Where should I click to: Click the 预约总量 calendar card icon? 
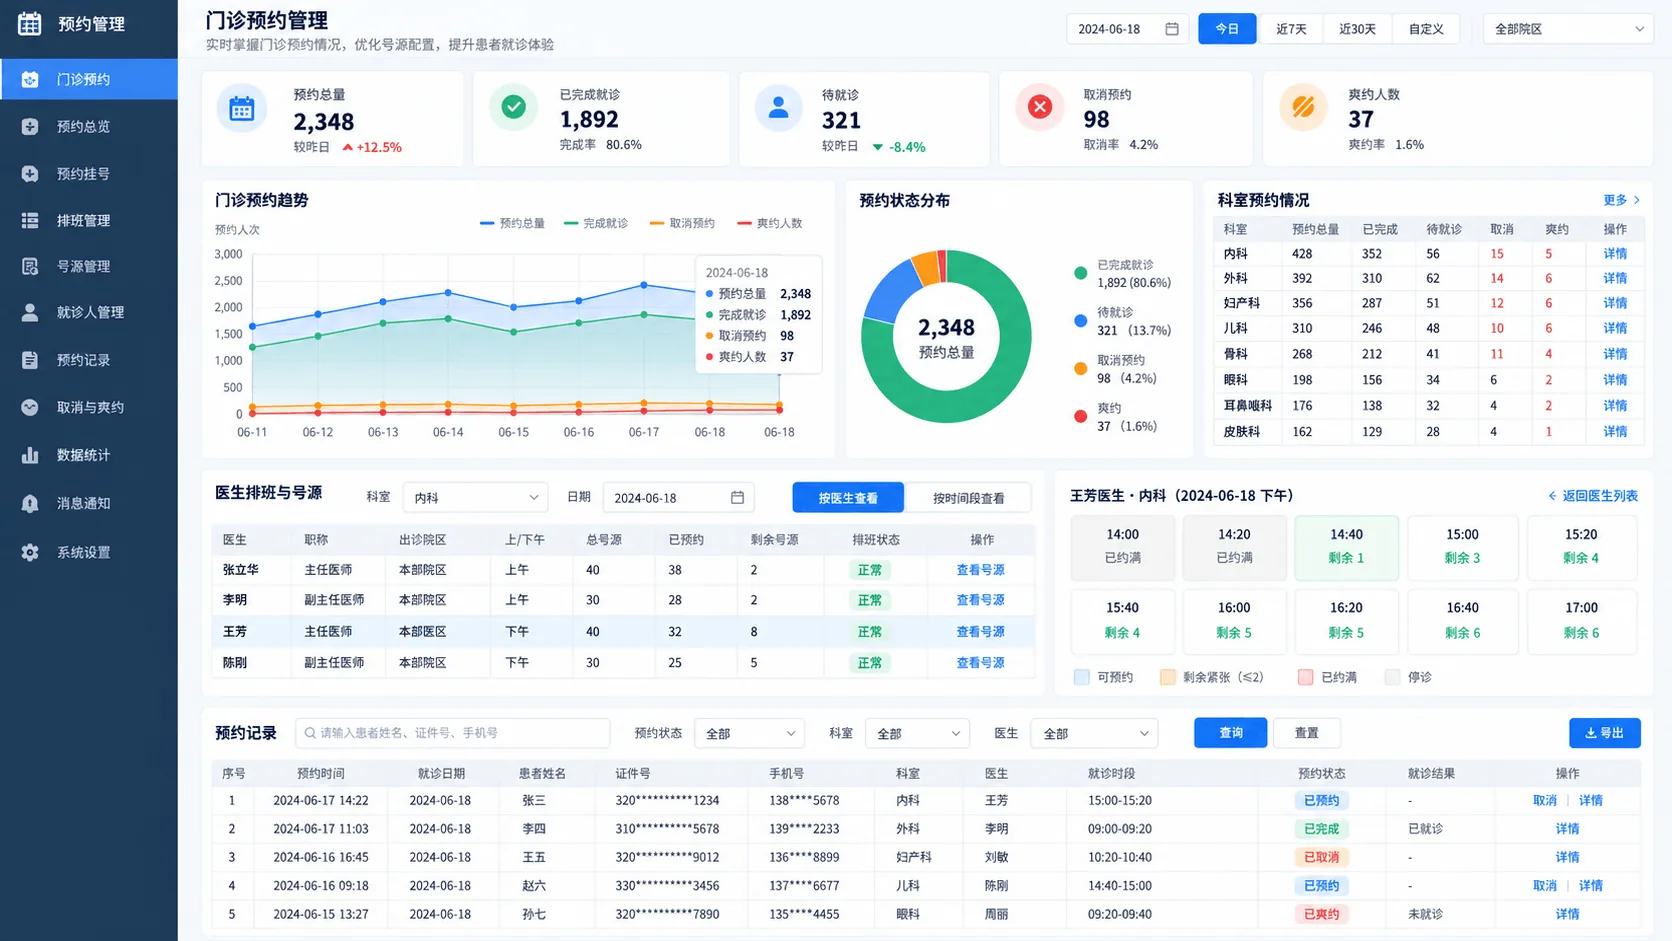[242, 109]
